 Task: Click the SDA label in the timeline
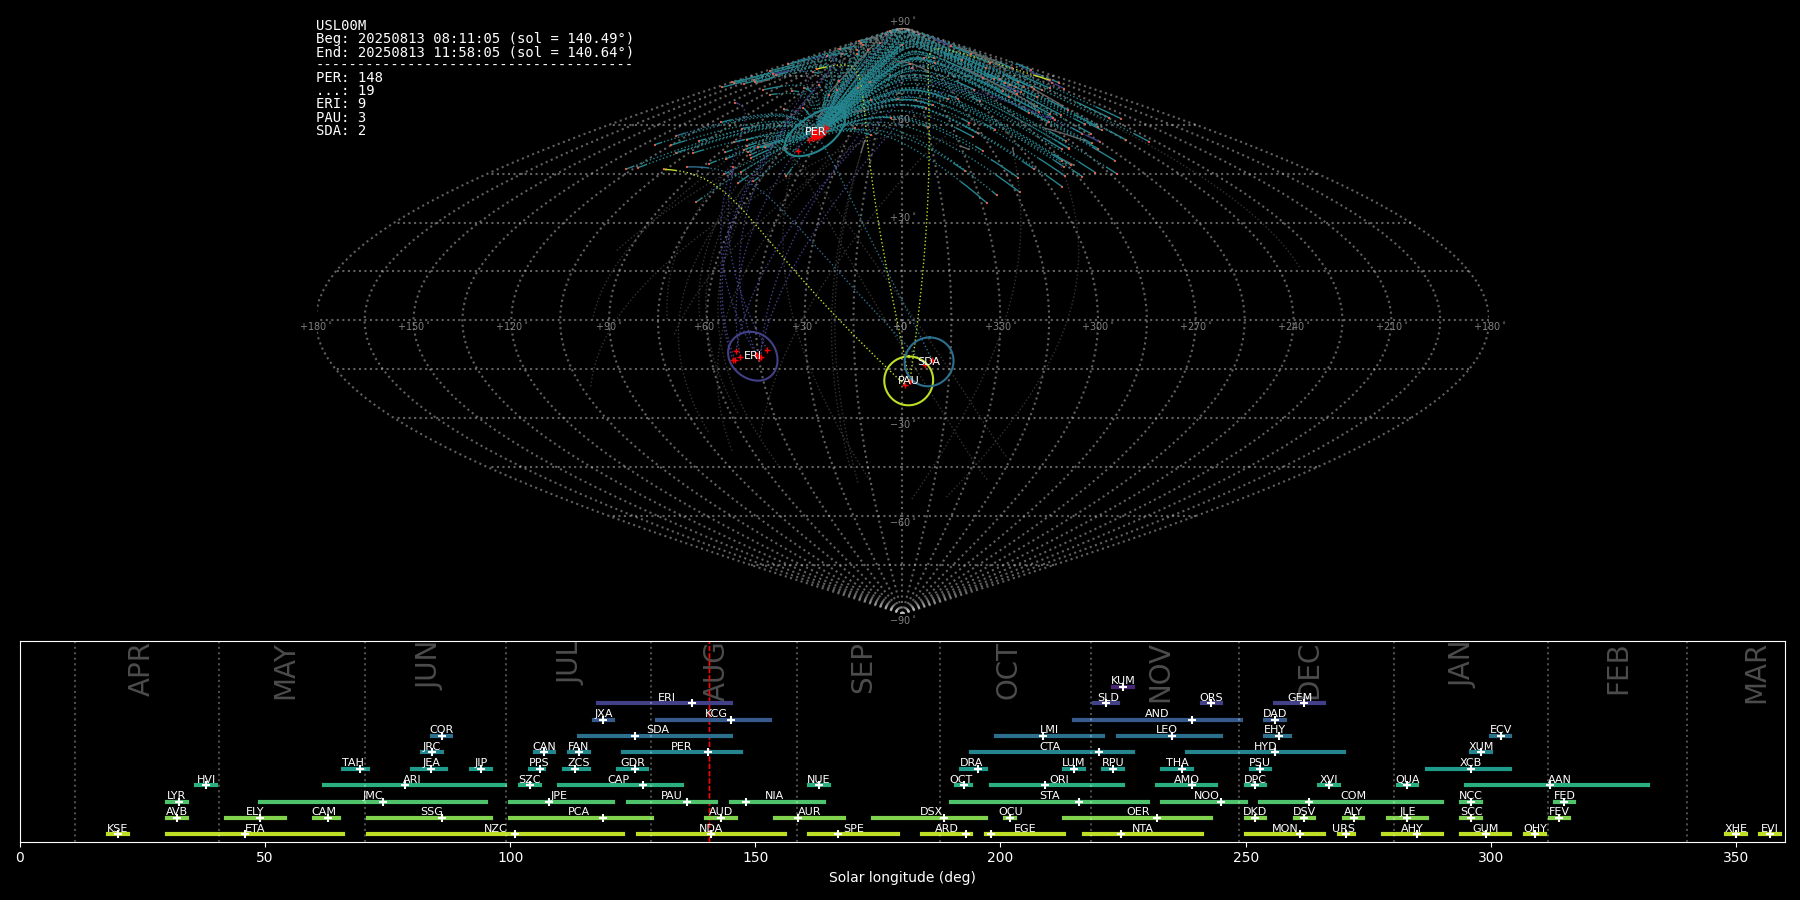point(658,730)
